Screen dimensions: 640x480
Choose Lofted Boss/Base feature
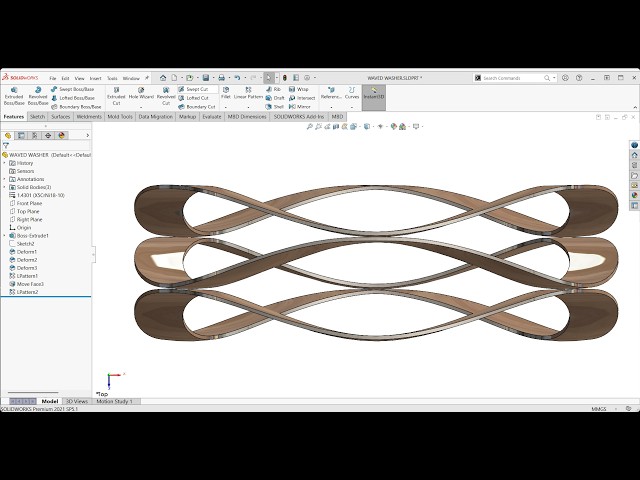(x=73, y=98)
